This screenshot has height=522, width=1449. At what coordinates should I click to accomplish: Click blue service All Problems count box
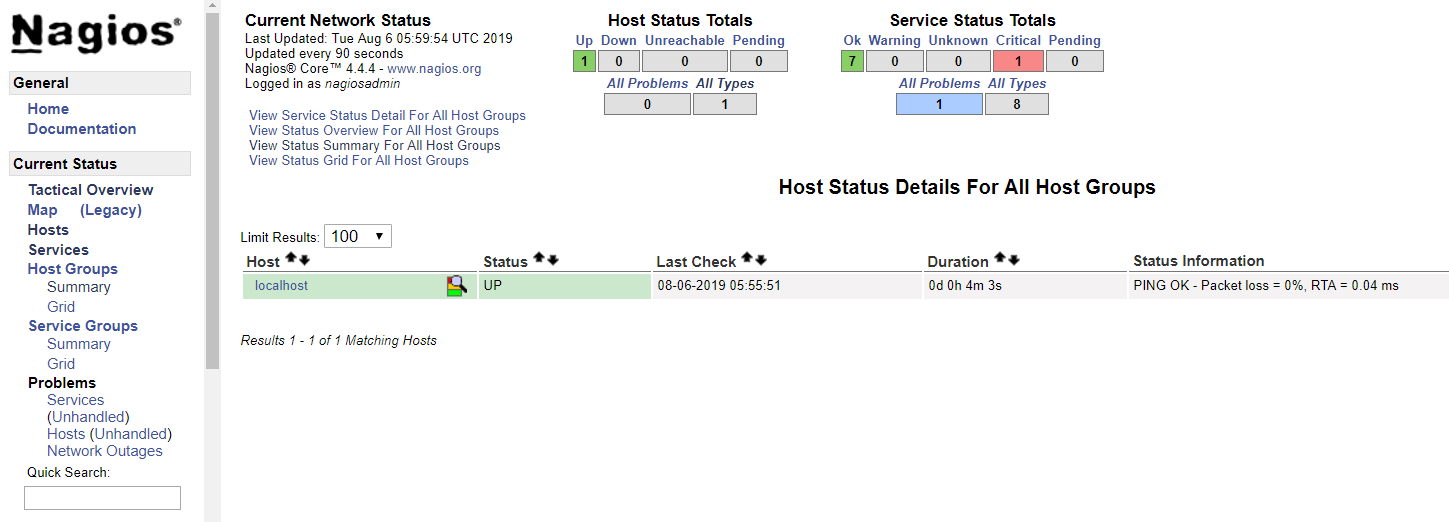(940, 104)
